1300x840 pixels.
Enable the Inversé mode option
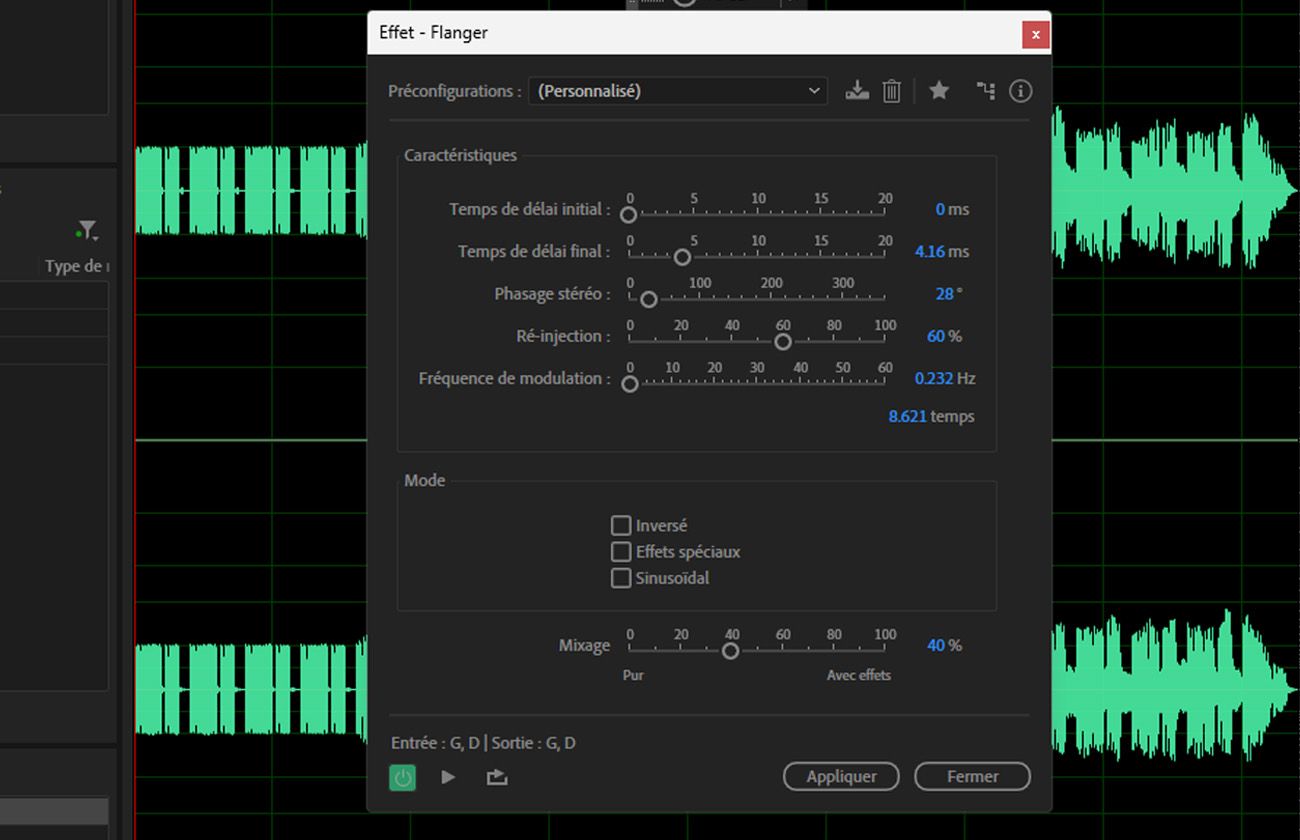(x=621, y=525)
